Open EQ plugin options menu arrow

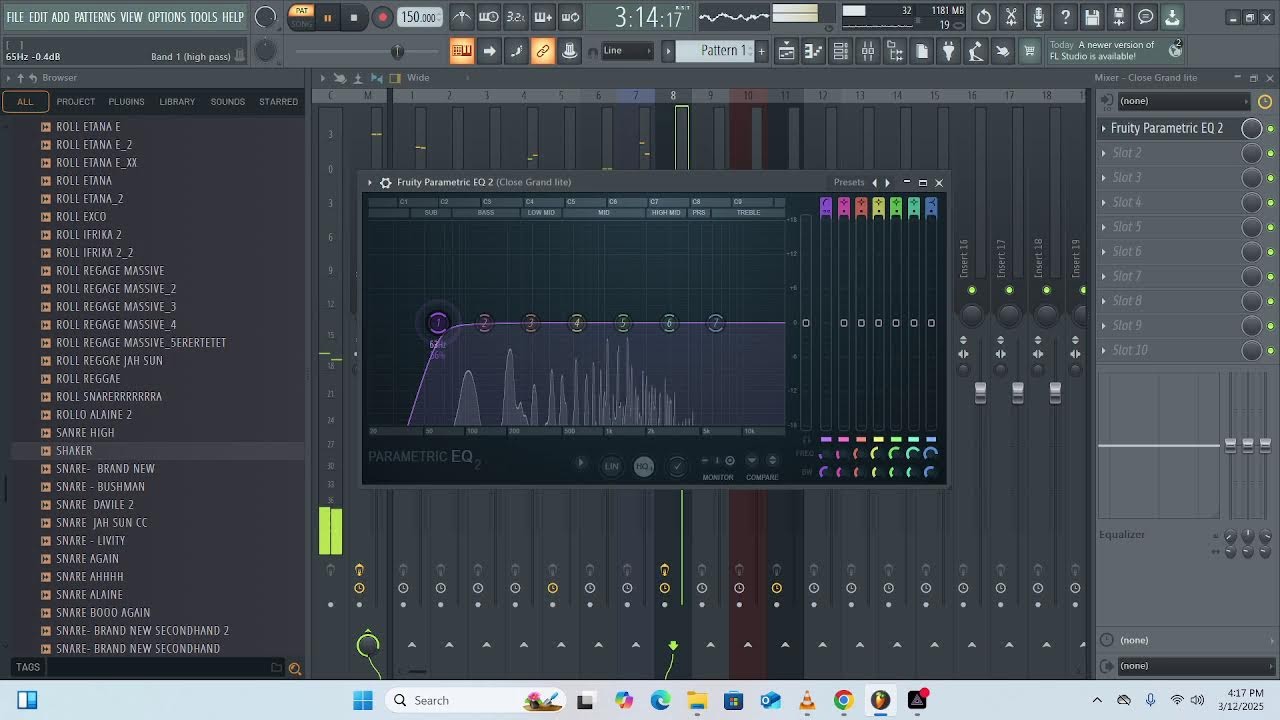[x=370, y=183]
